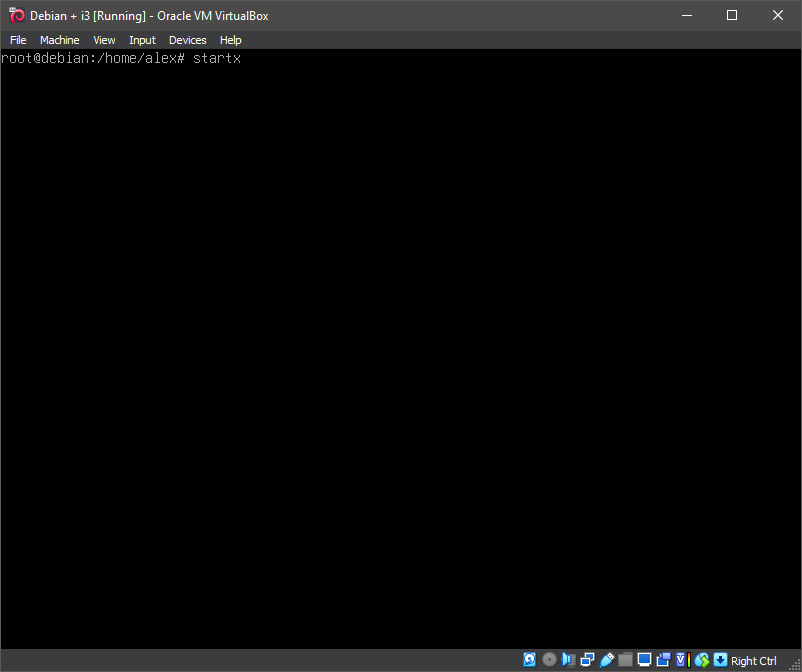Open the Help menu
The image size is (802, 672).
click(x=230, y=40)
